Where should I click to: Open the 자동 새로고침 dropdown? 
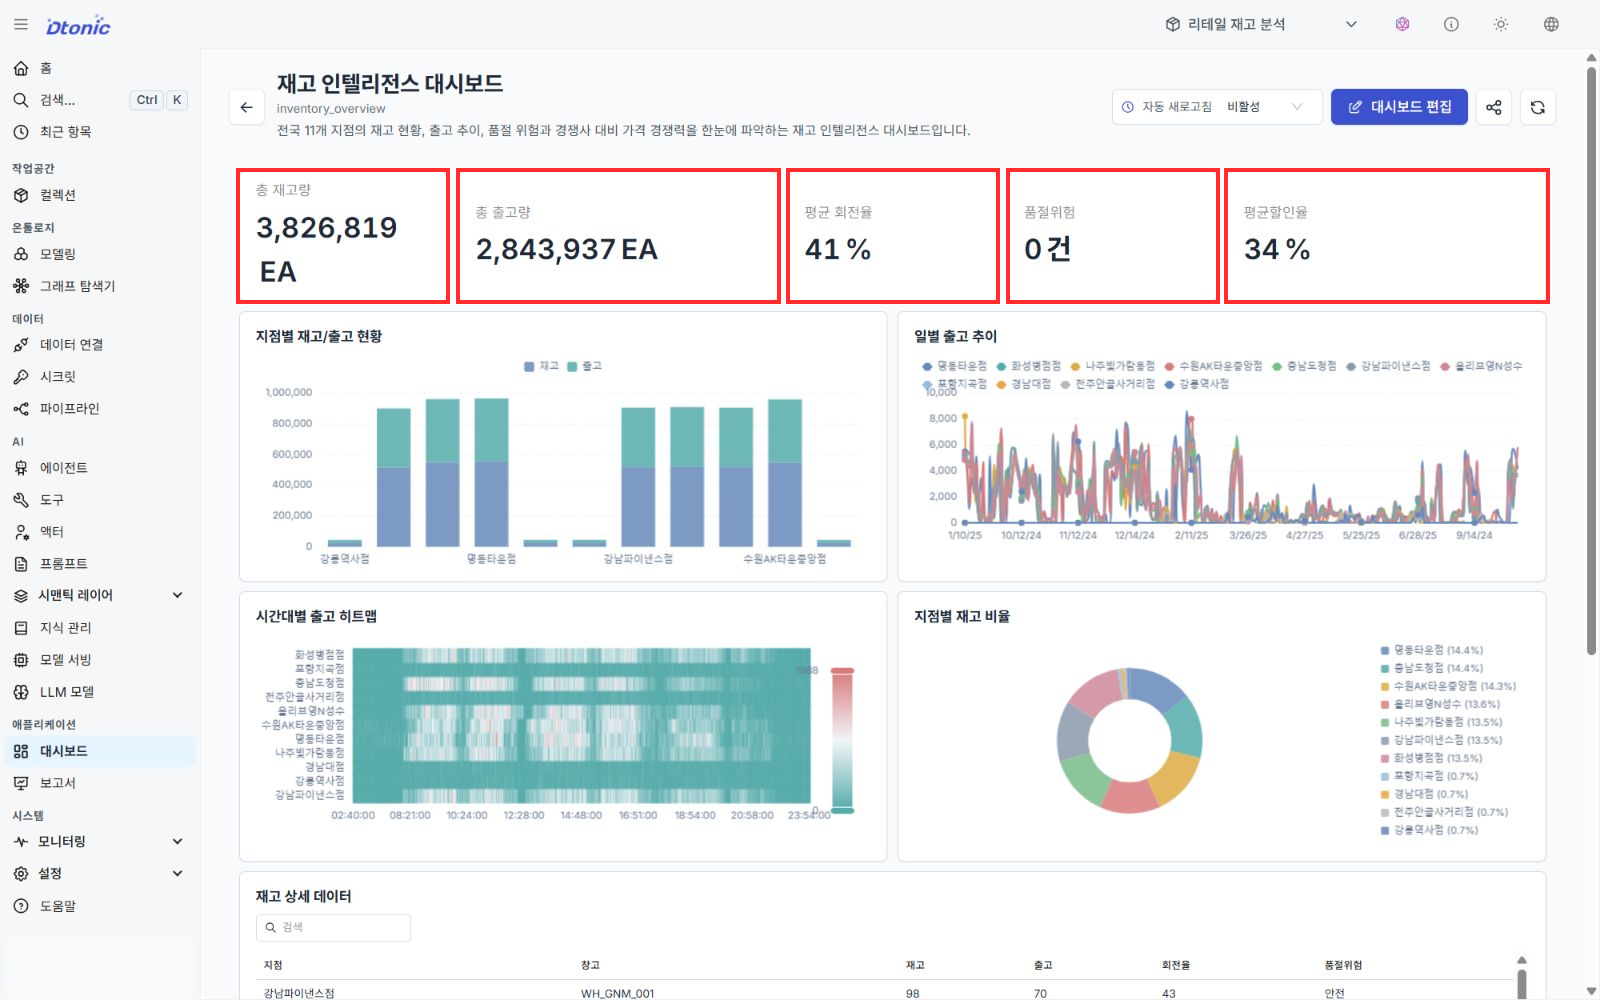1217,107
